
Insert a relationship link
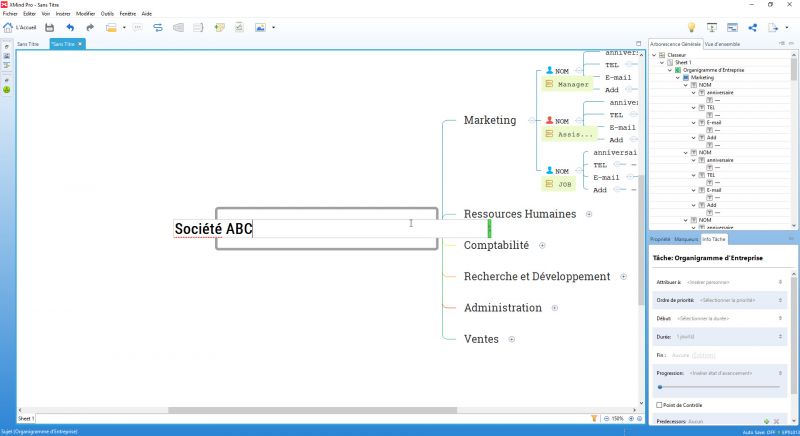pos(158,28)
